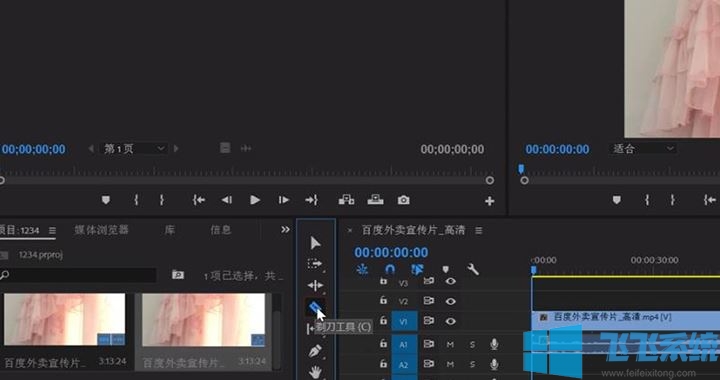The width and height of the screenshot is (720, 380).
Task: Switch to the 媒体浏览器 tab
Action: [x=101, y=230]
